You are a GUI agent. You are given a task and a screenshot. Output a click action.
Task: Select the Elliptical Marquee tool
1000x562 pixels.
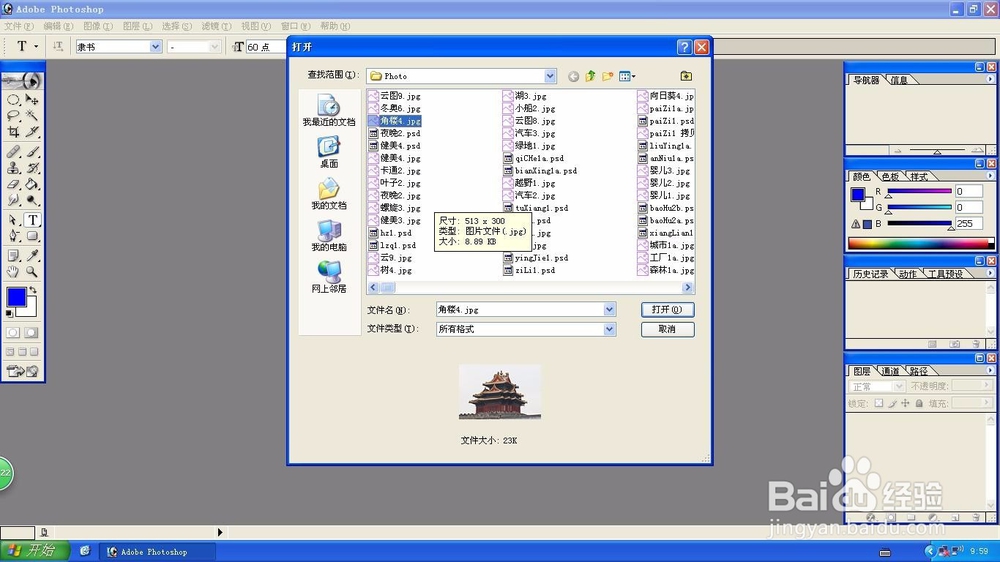[x=13, y=100]
